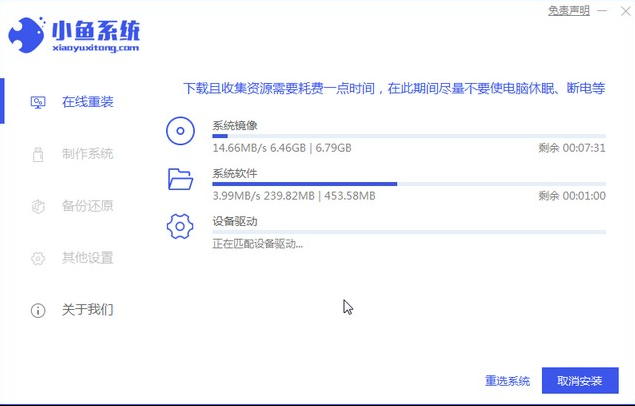The width and height of the screenshot is (635, 406).
Task: Click the 系统镜像 disc icon
Action: point(180,131)
